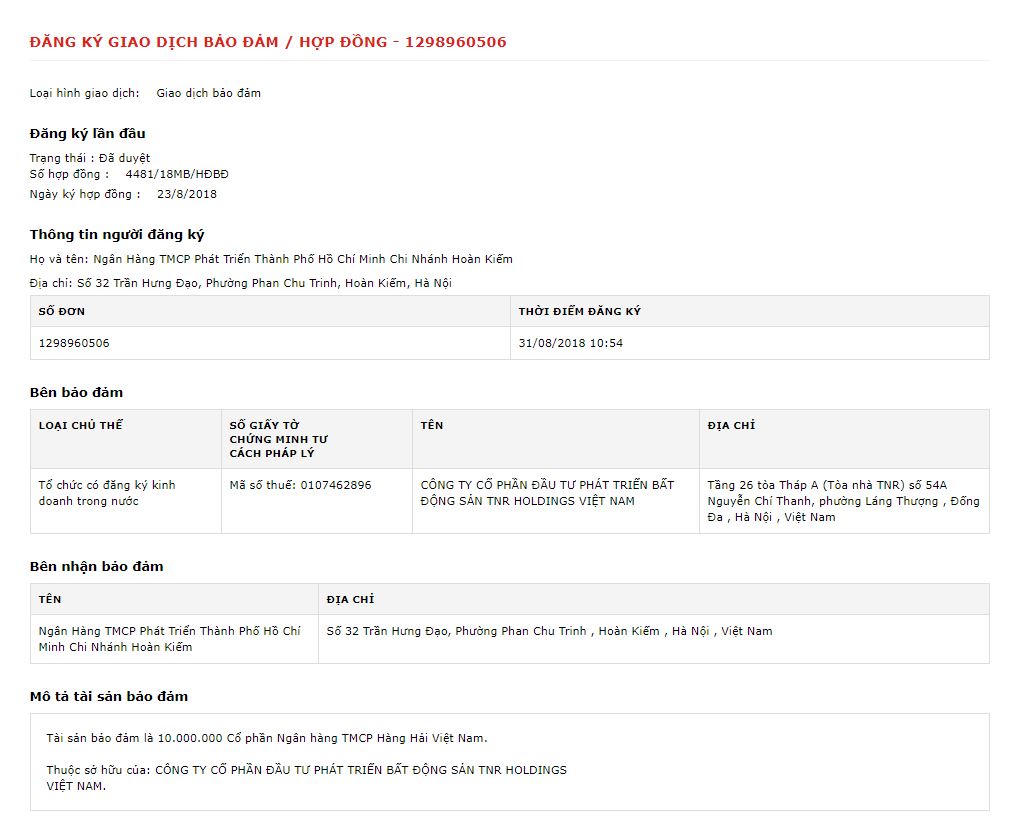
Task: Click the TNR Holdings company name in the table
Action: click(x=547, y=493)
